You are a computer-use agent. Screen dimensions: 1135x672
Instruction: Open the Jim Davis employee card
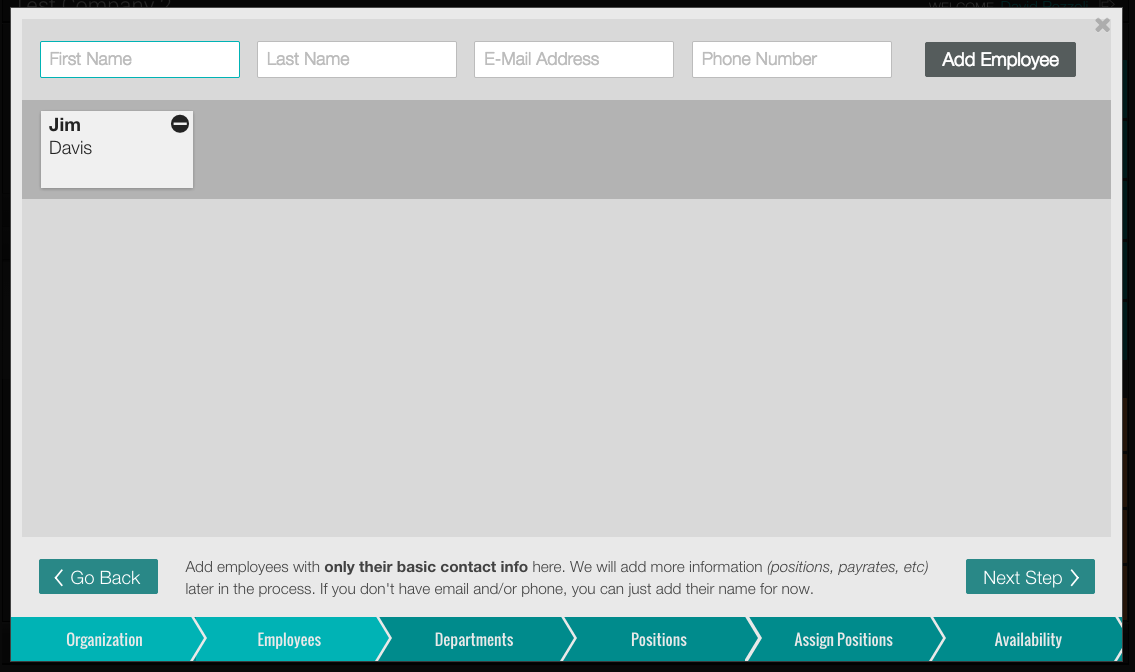pyautogui.click(x=117, y=149)
